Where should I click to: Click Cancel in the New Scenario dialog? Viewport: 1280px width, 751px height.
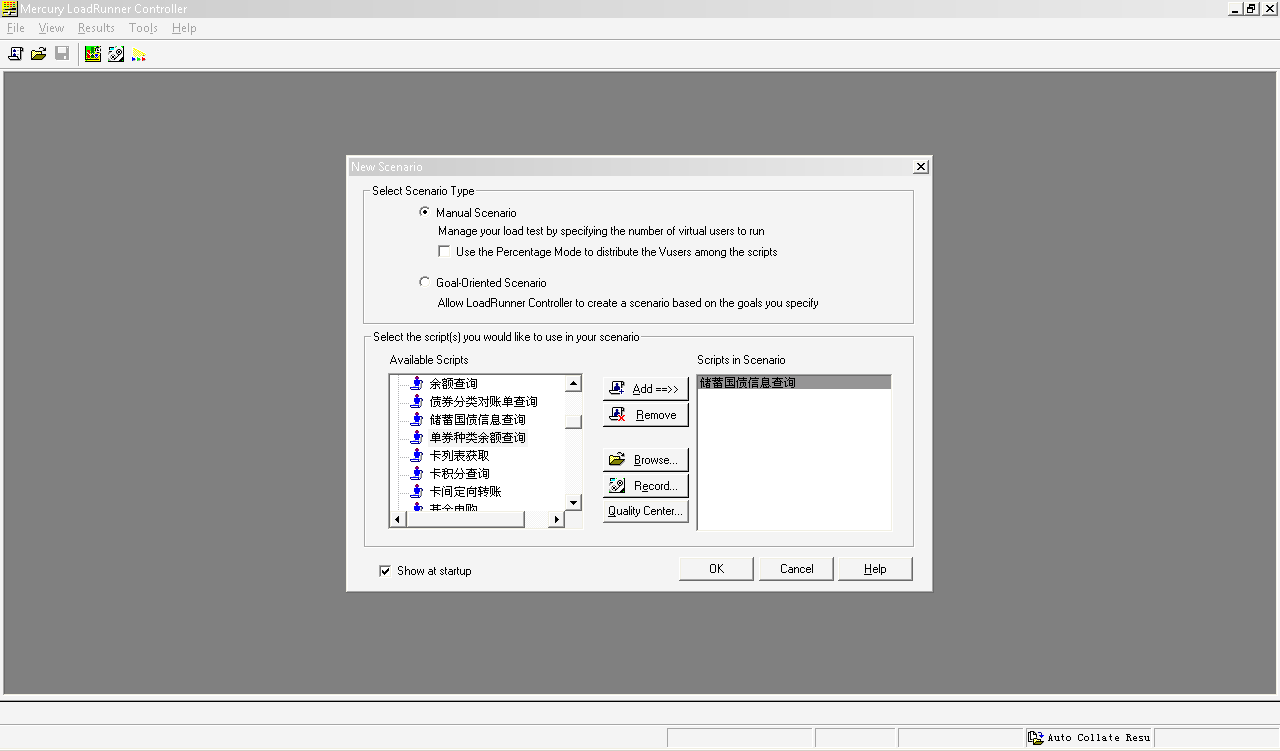click(796, 569)
